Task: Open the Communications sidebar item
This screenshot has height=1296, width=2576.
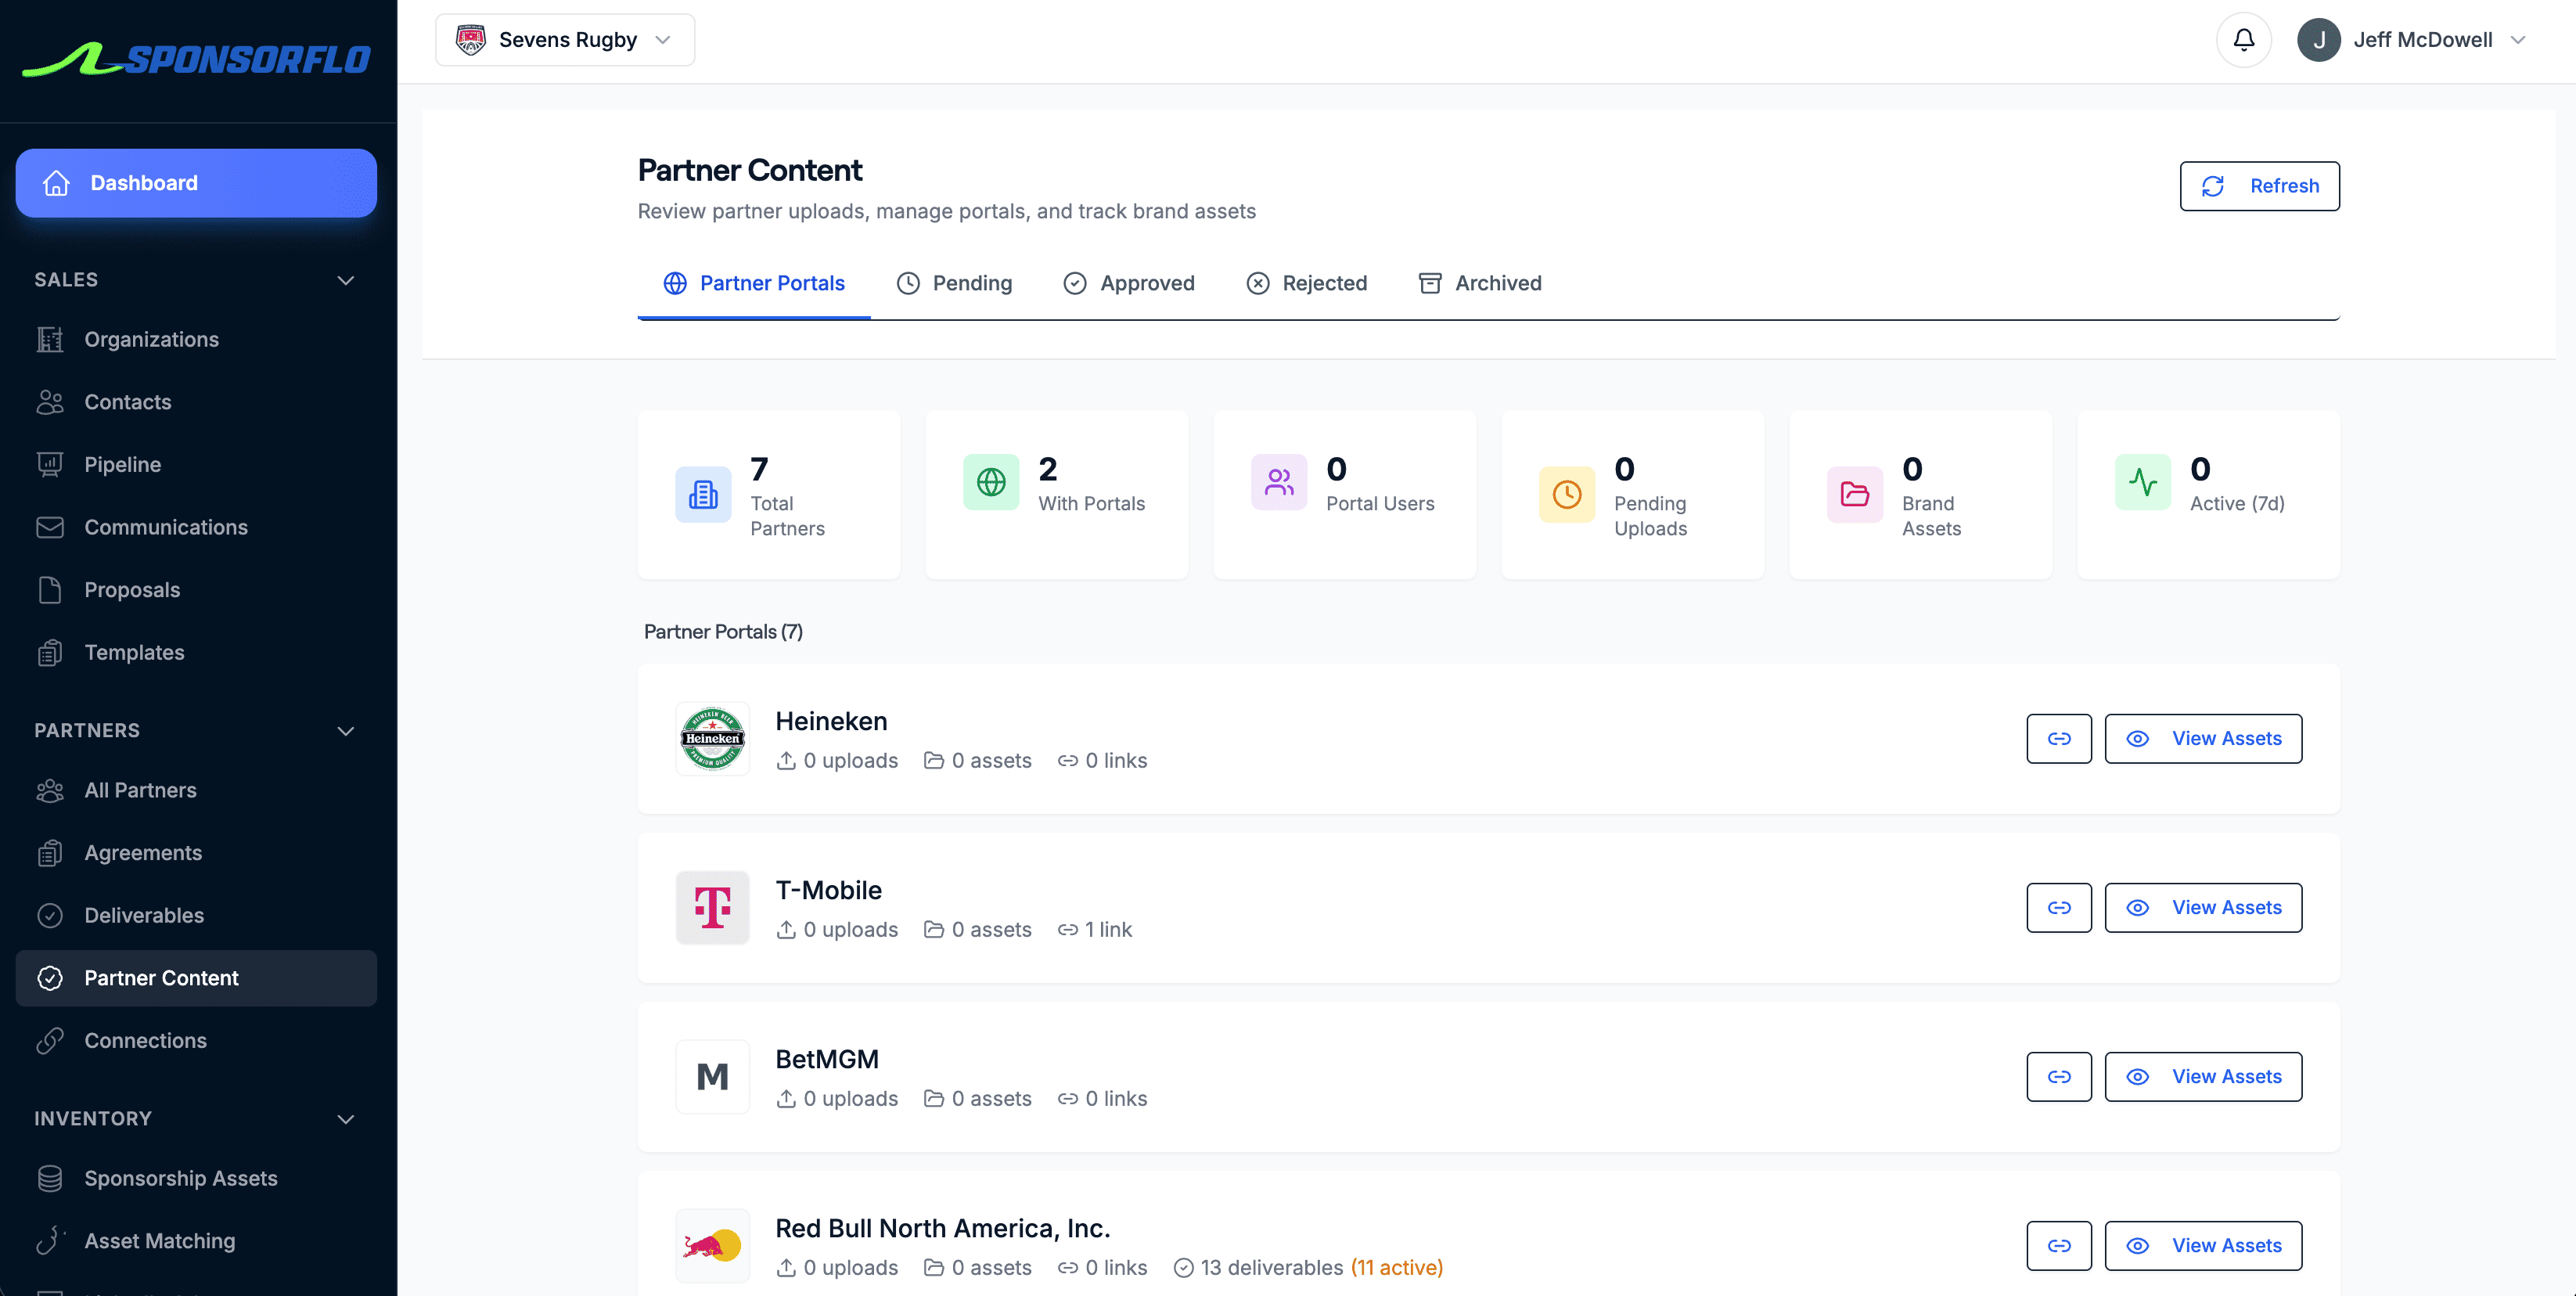Action: point(166,527)
